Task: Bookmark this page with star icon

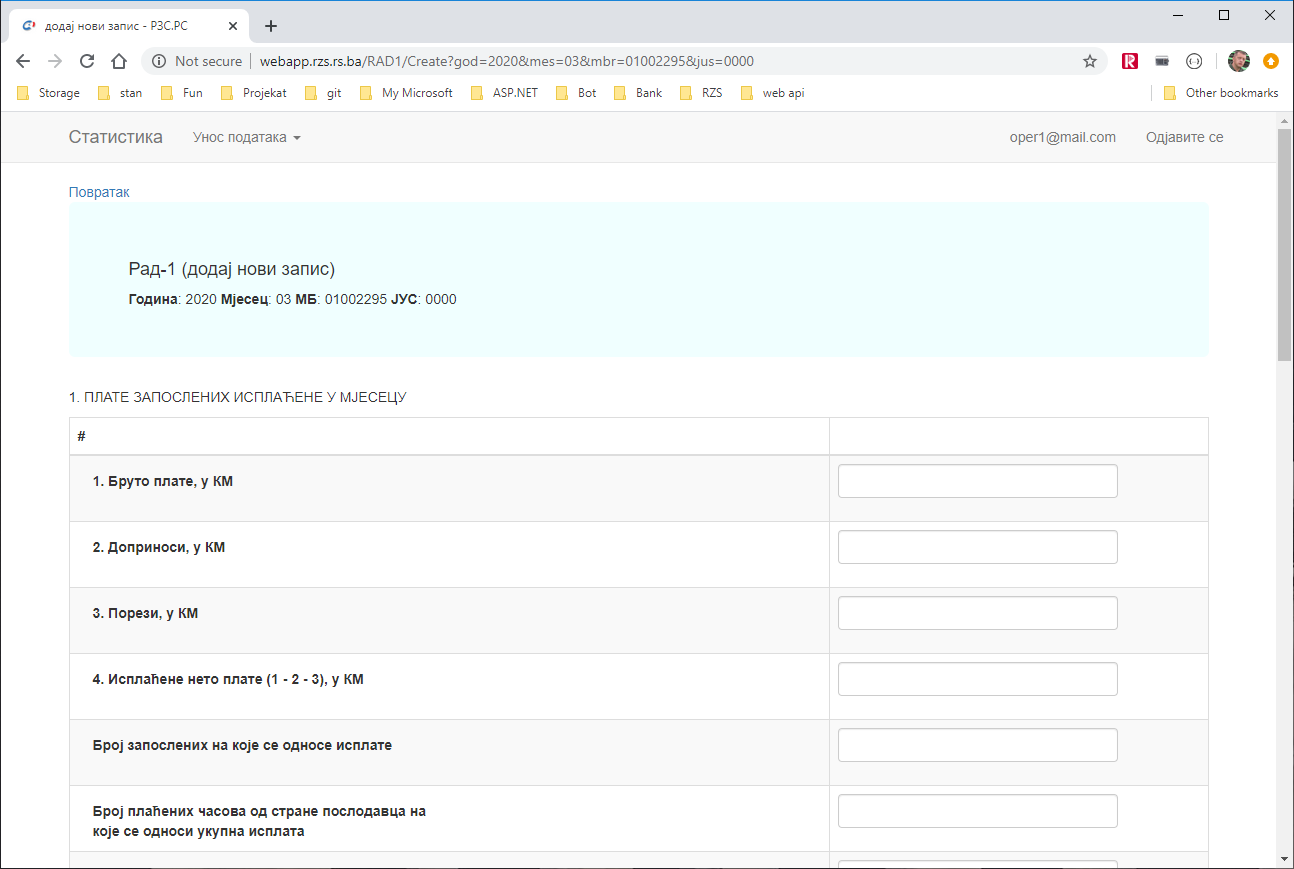Action: coord(1090,61)
